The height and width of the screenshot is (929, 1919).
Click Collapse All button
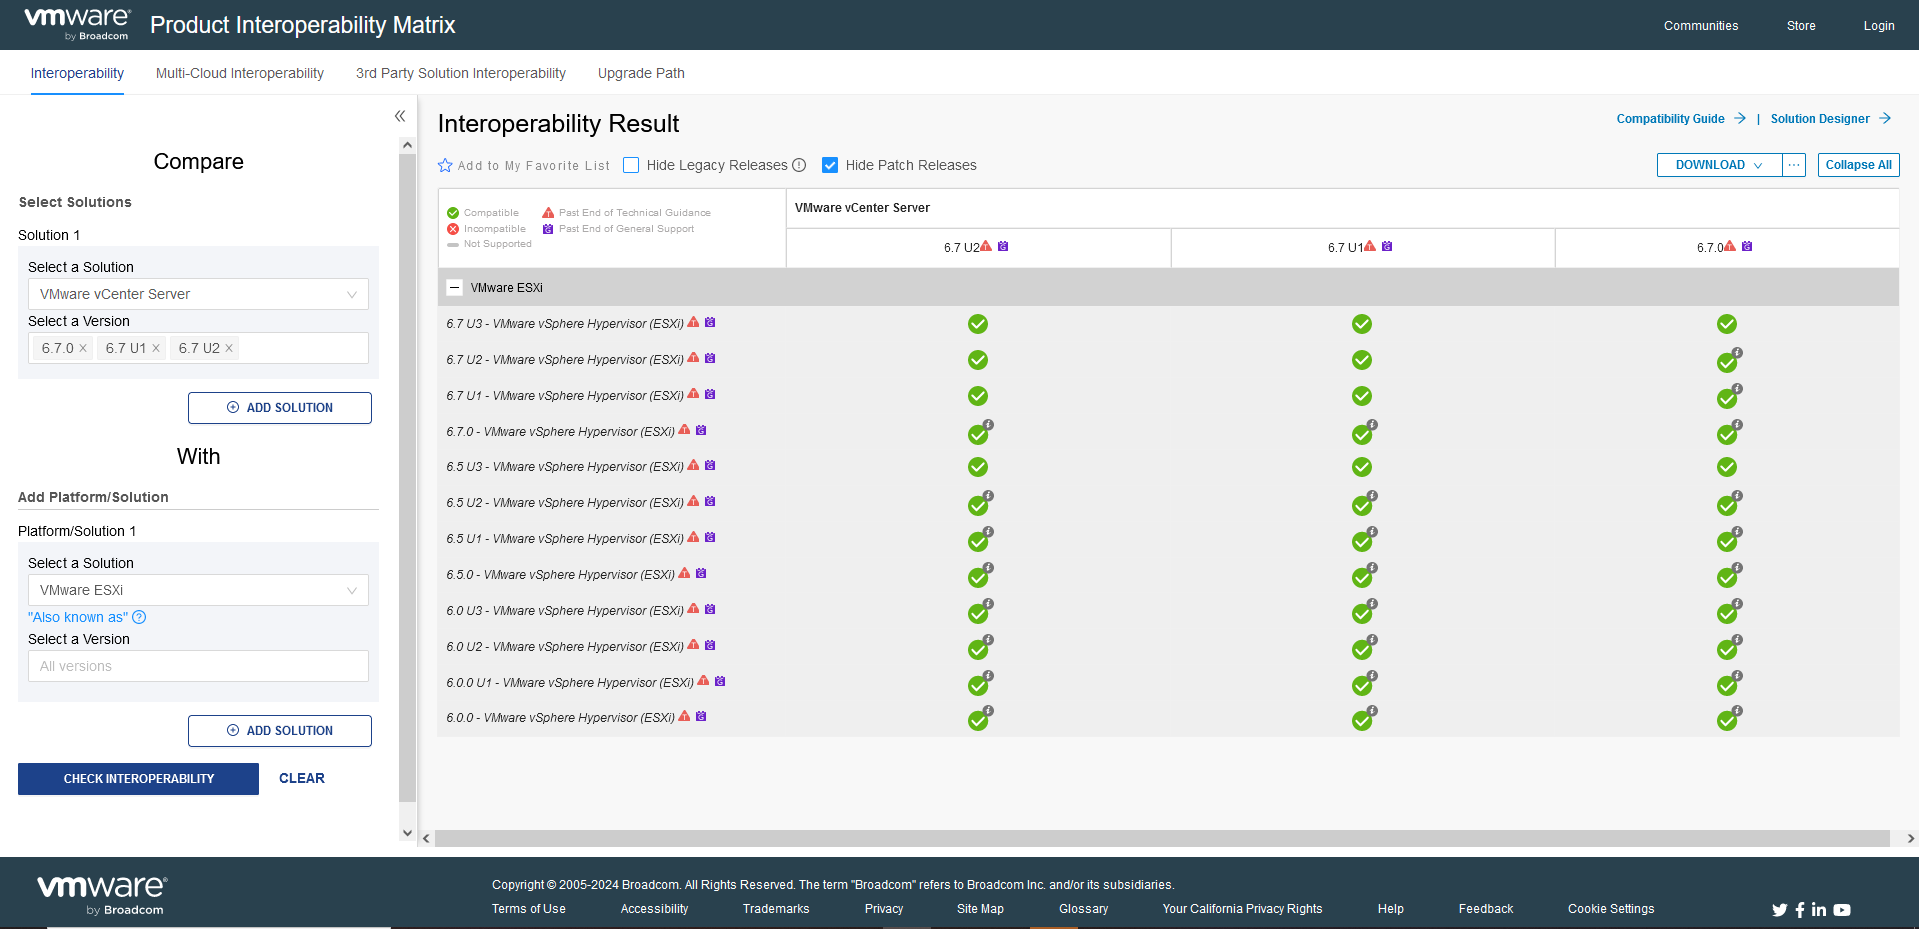(x=1858, y=165)
